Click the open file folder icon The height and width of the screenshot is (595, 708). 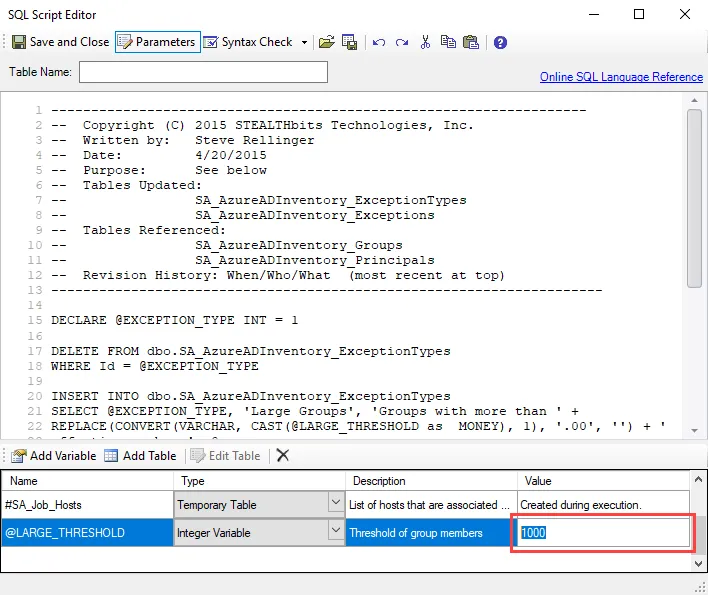tap(326, 42)
